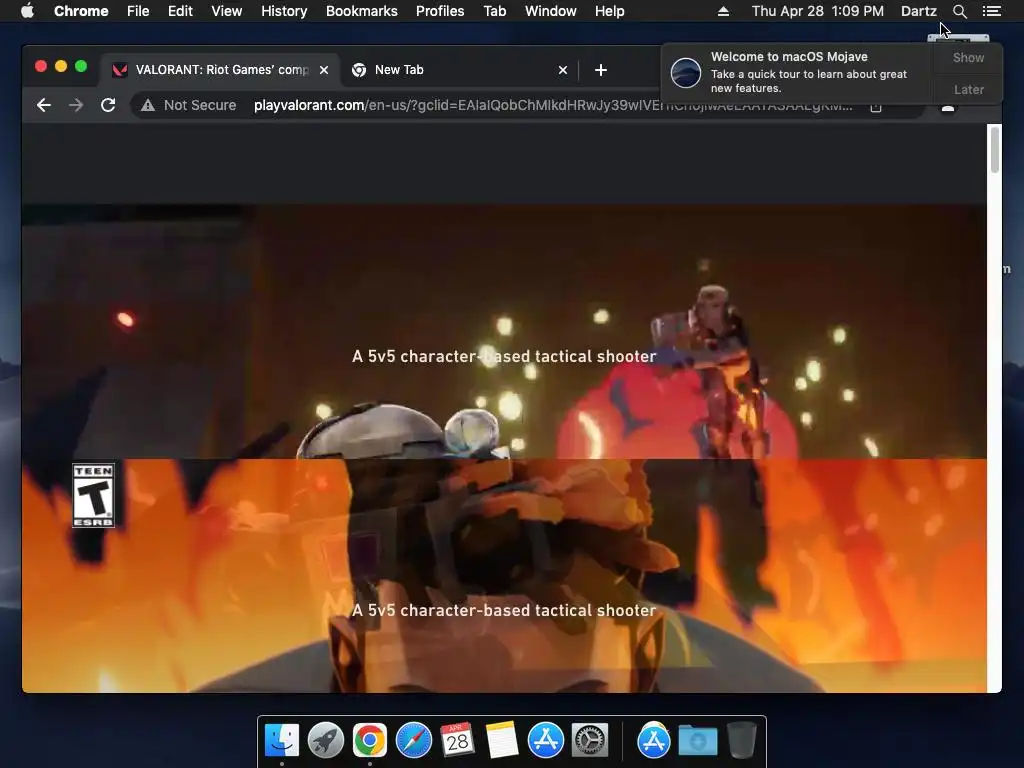
Task: Open Finder from the Dock
Action: (282, 740)
